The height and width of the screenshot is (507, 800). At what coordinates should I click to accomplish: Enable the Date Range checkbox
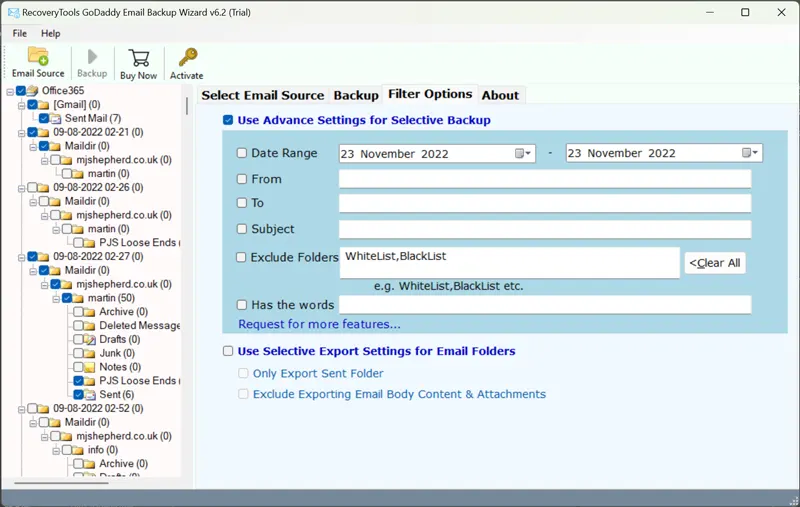click(x=242, y=154)
